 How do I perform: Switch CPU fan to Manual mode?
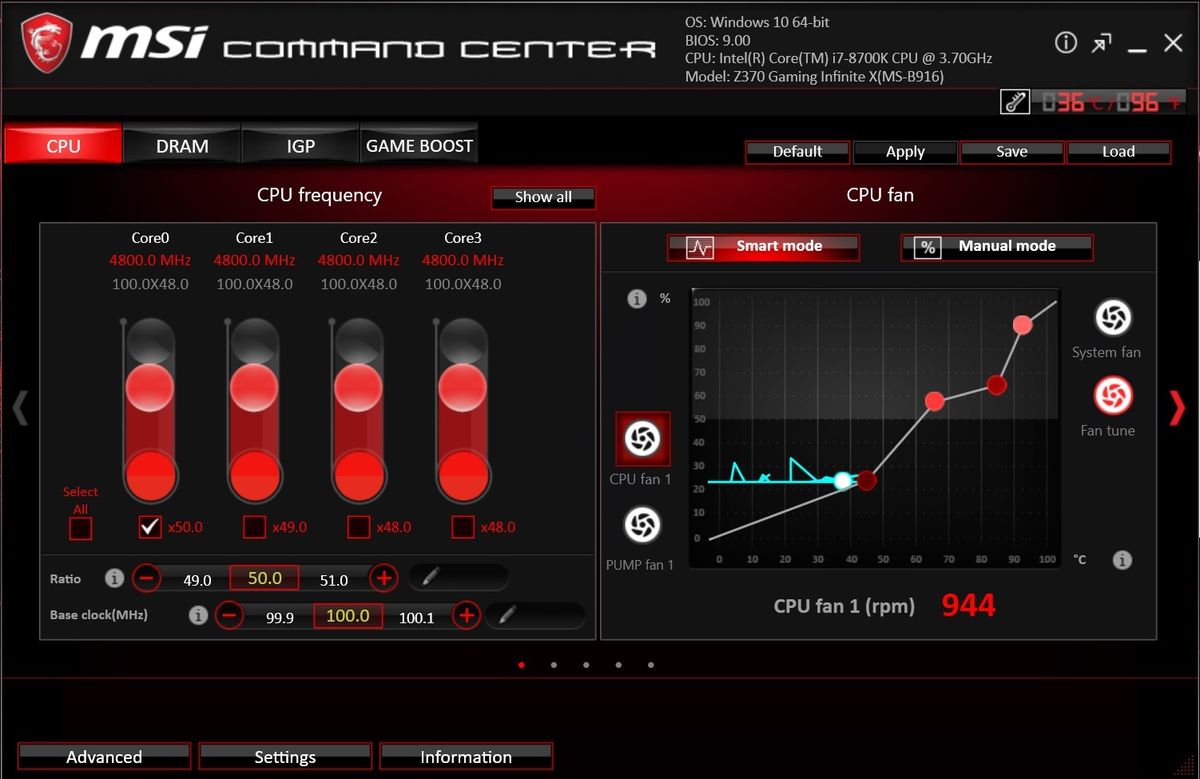(x=997, y=247)
